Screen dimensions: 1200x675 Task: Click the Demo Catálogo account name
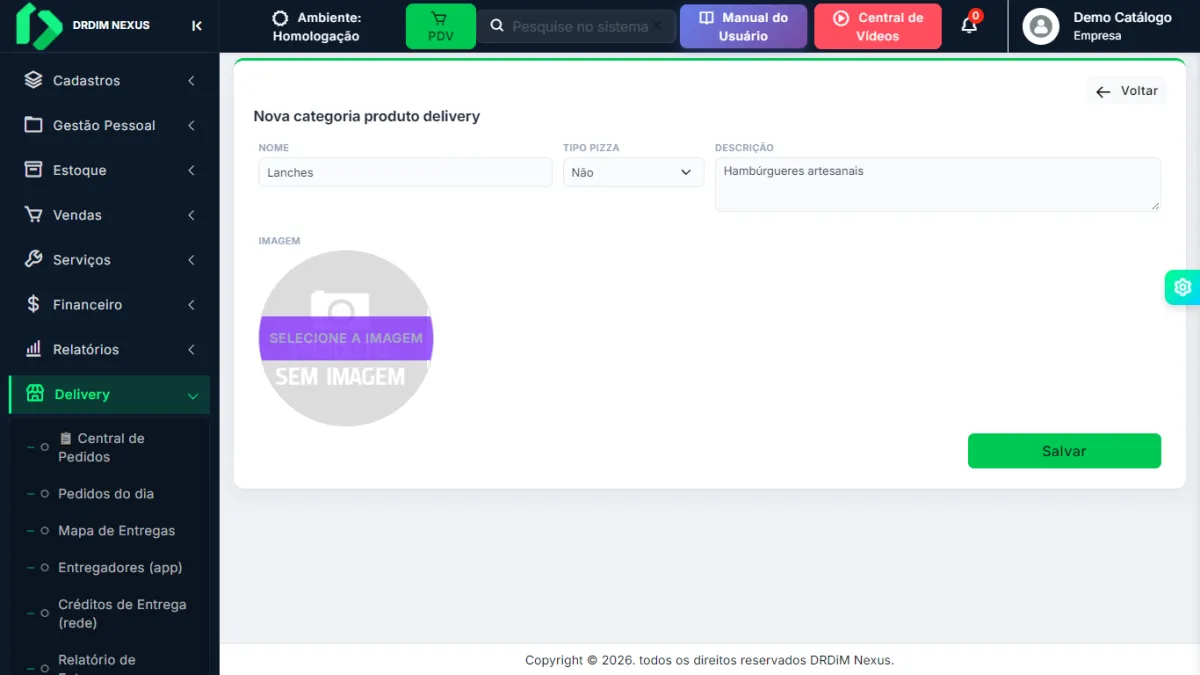1122,17
